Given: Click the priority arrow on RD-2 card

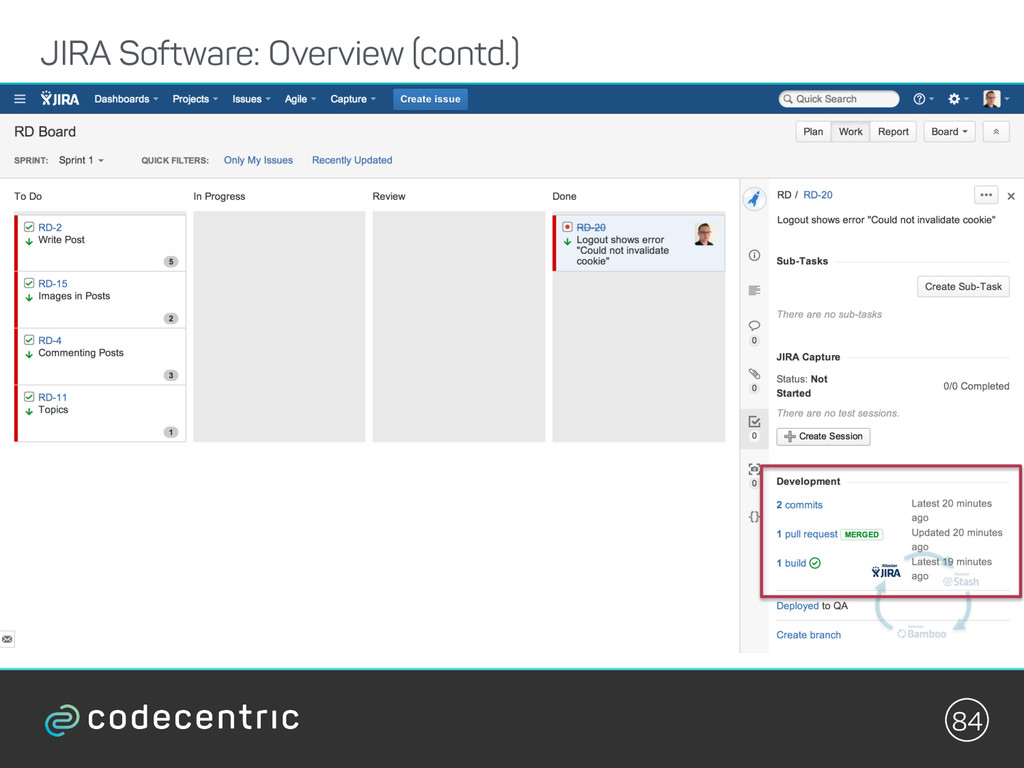Looking at the screenshot, I should tap(29, 241).
